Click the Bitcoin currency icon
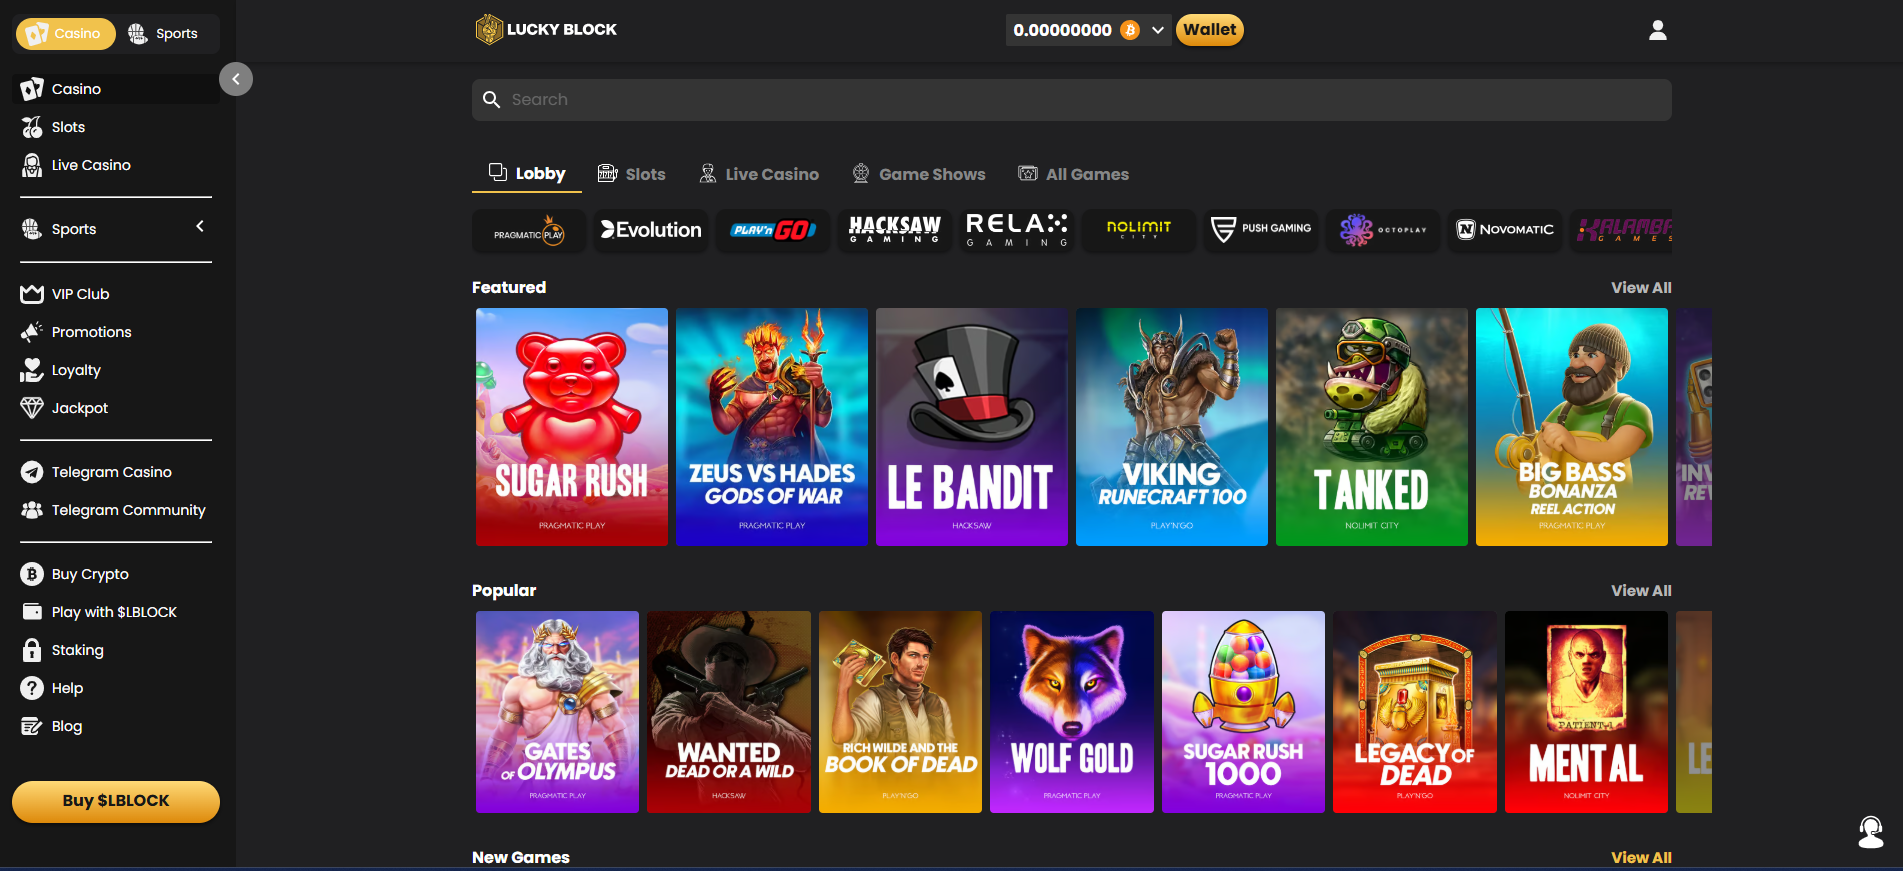The height and width of the screenshot is (871, 1903). [x=1130, y=30]
